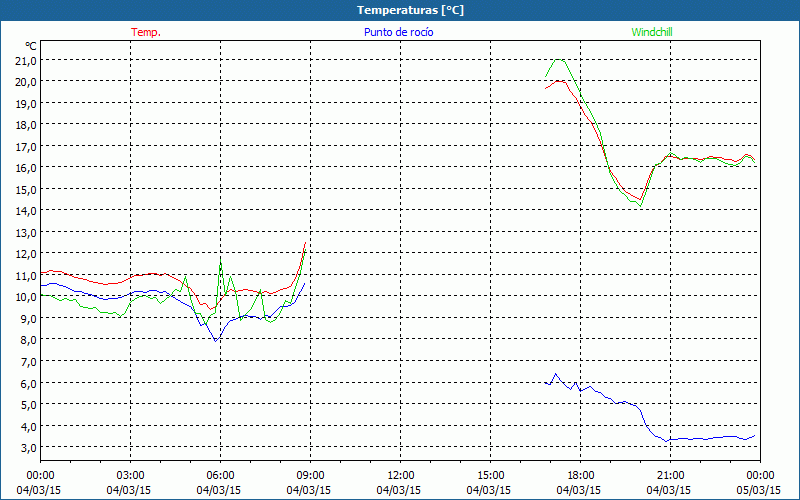Click the 15,0 y-axis value

coord(26,190)
